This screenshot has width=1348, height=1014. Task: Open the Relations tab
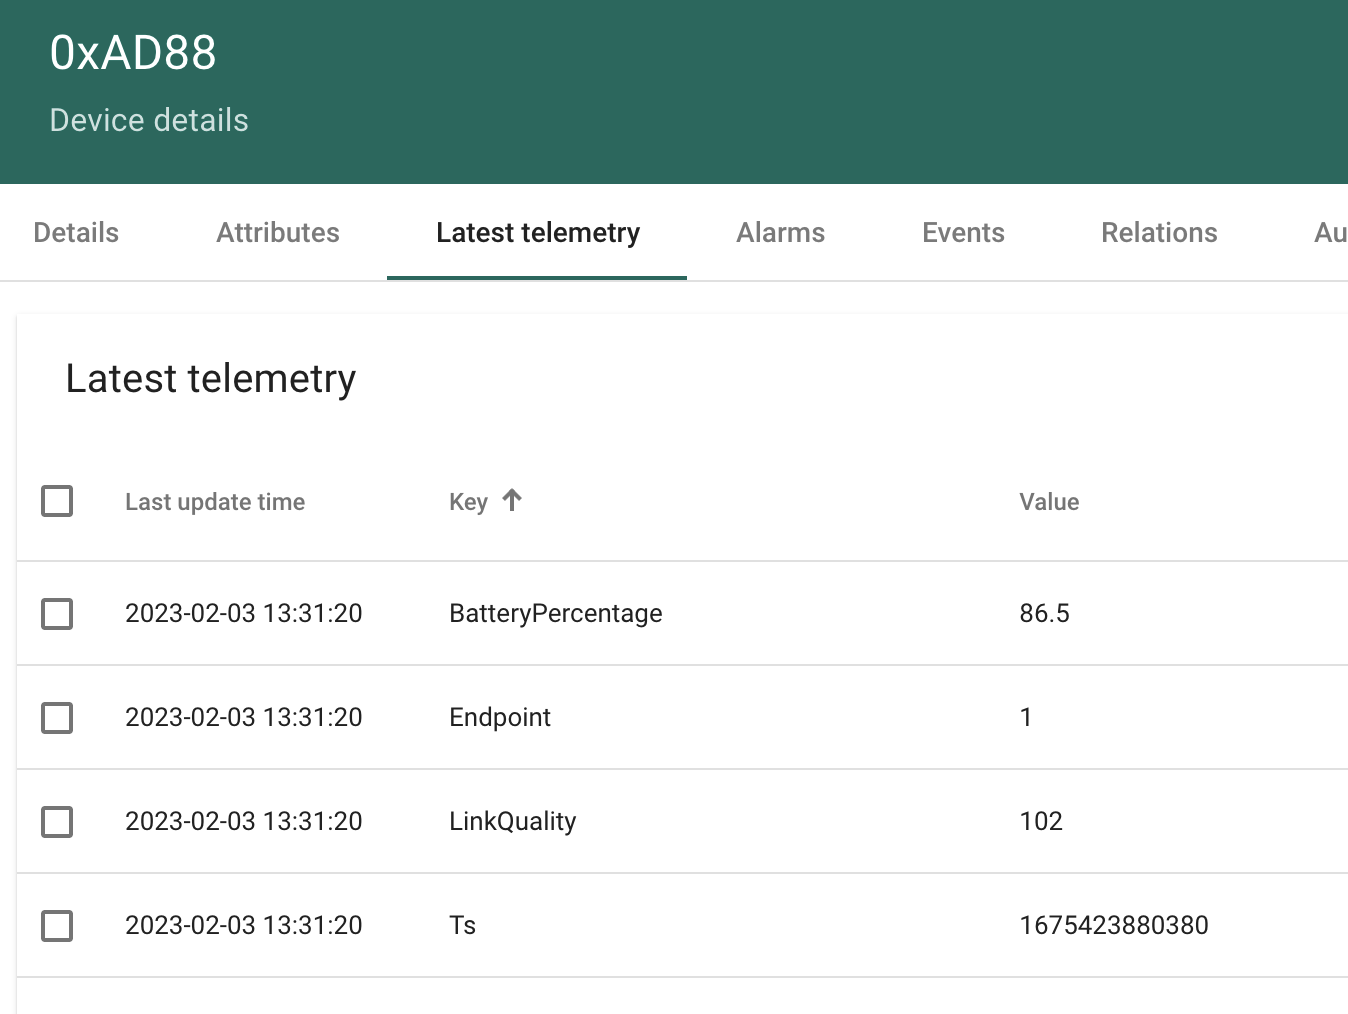coord(1159,232)
